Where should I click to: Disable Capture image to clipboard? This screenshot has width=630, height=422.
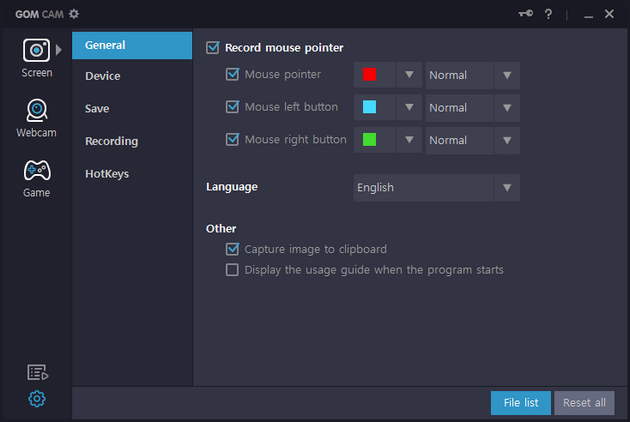click(233, 249)
